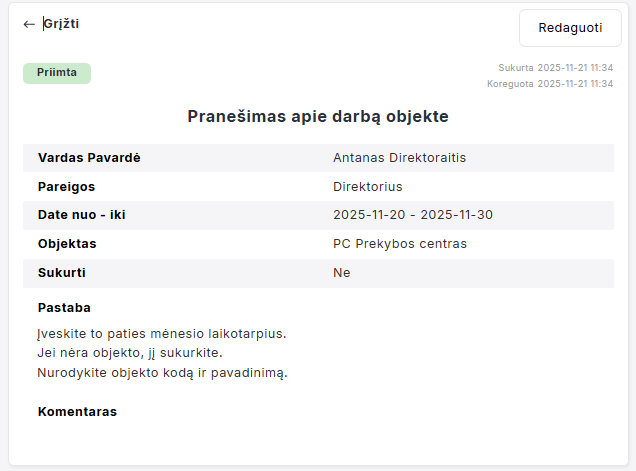
Task: Click the green Priimta status badge
Action: coord(57,73)
